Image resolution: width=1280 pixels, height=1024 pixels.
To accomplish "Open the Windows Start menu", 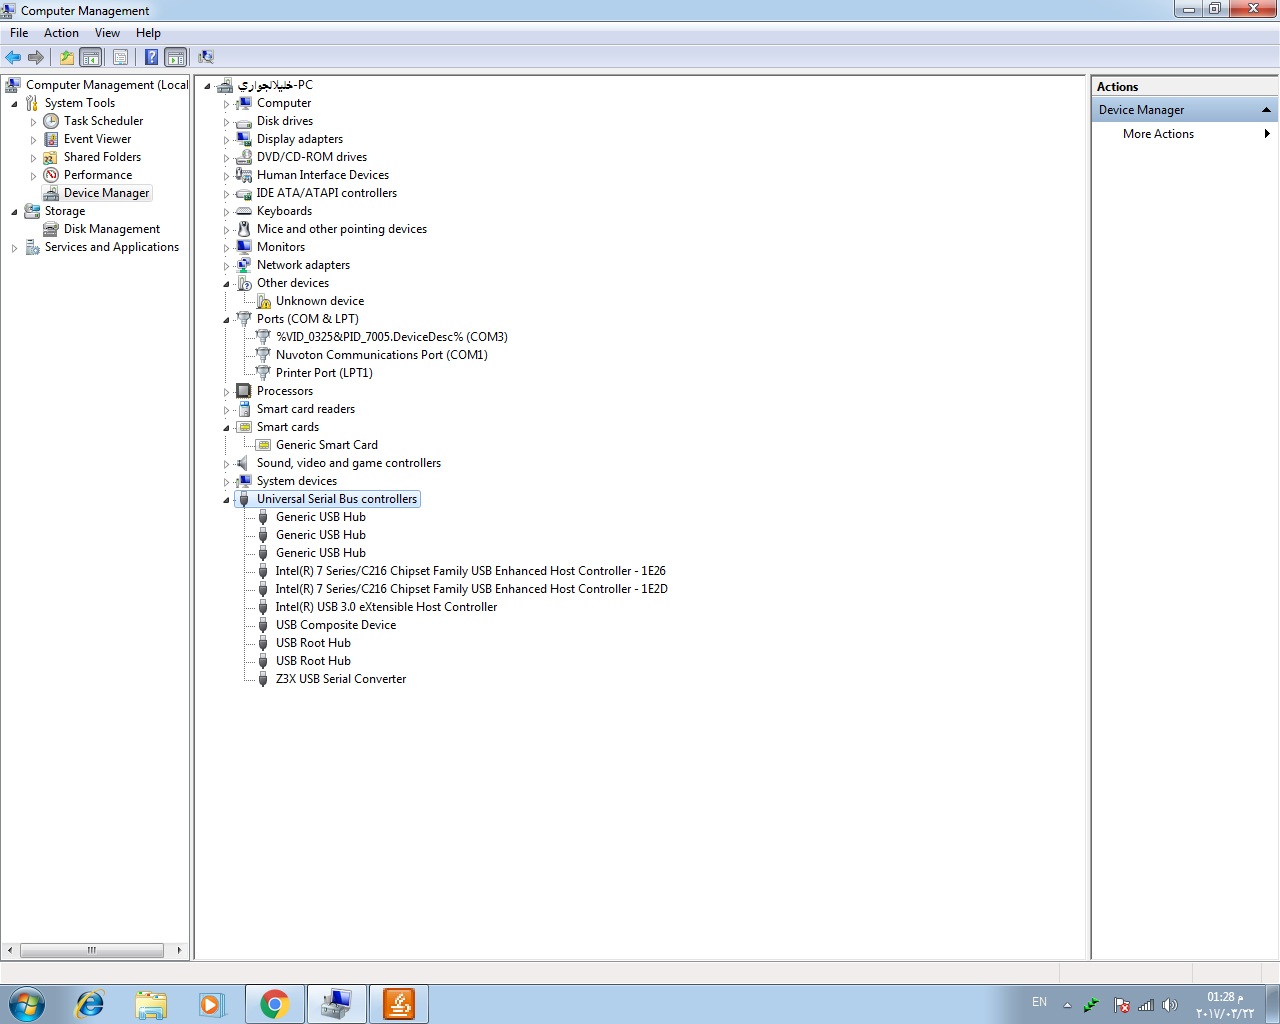I will coord(26,1004).
